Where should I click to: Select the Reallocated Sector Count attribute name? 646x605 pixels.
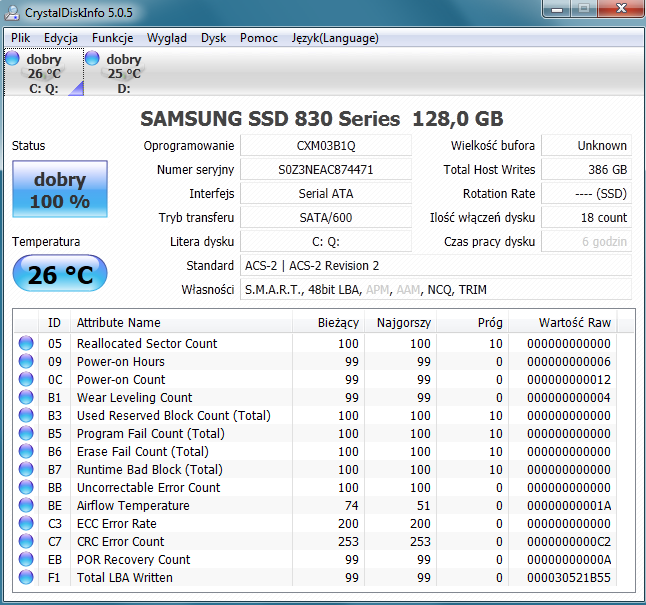tap(147, 343)
